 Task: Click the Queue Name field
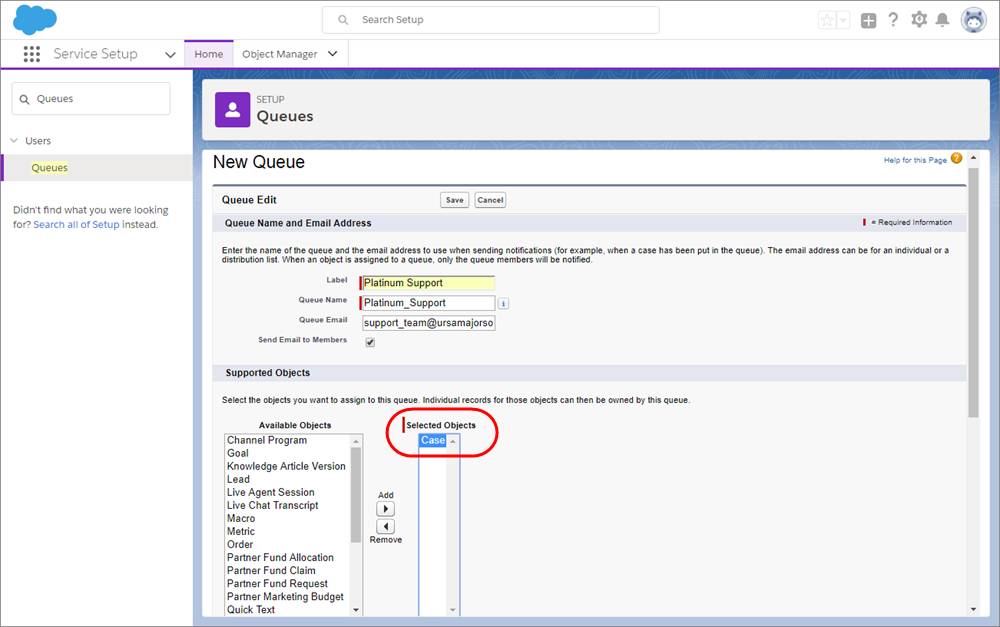click(427, 303)
